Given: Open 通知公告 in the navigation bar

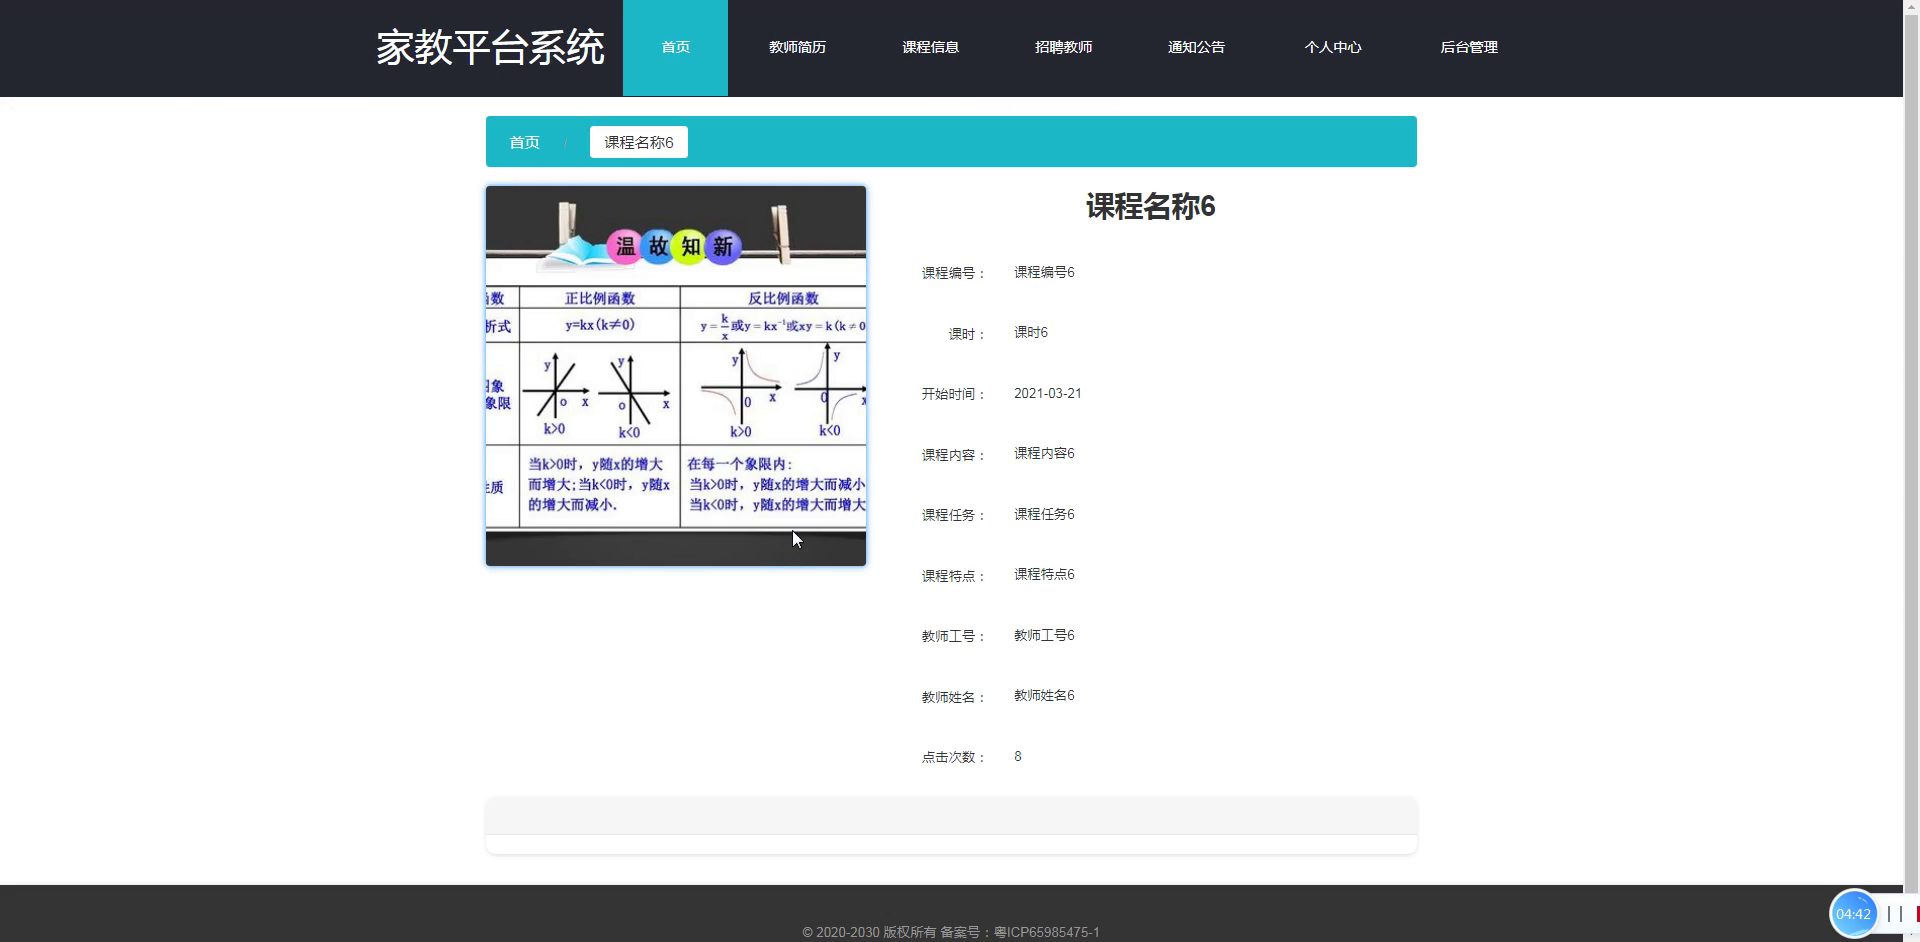Looking at the screenshot, I should coord(1196,48).
